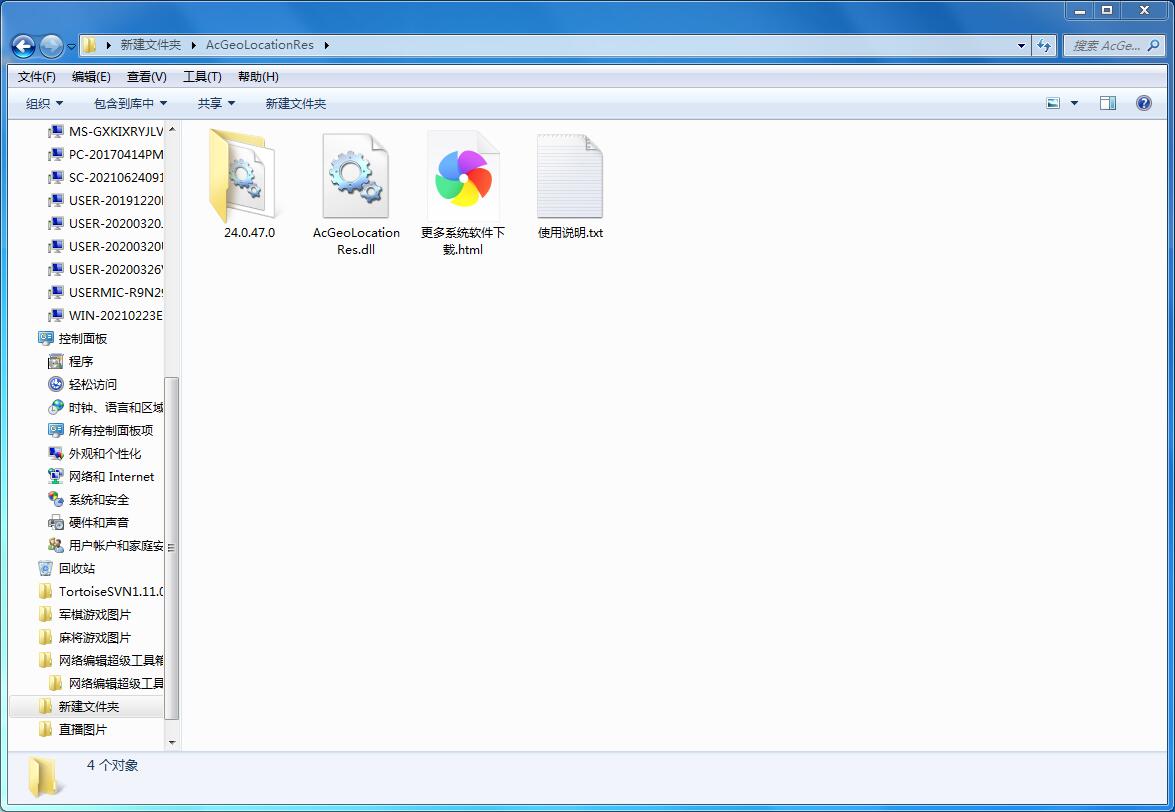
Task: Select computer PC-20170414PM icon in tree
Action: pos(55,155)
